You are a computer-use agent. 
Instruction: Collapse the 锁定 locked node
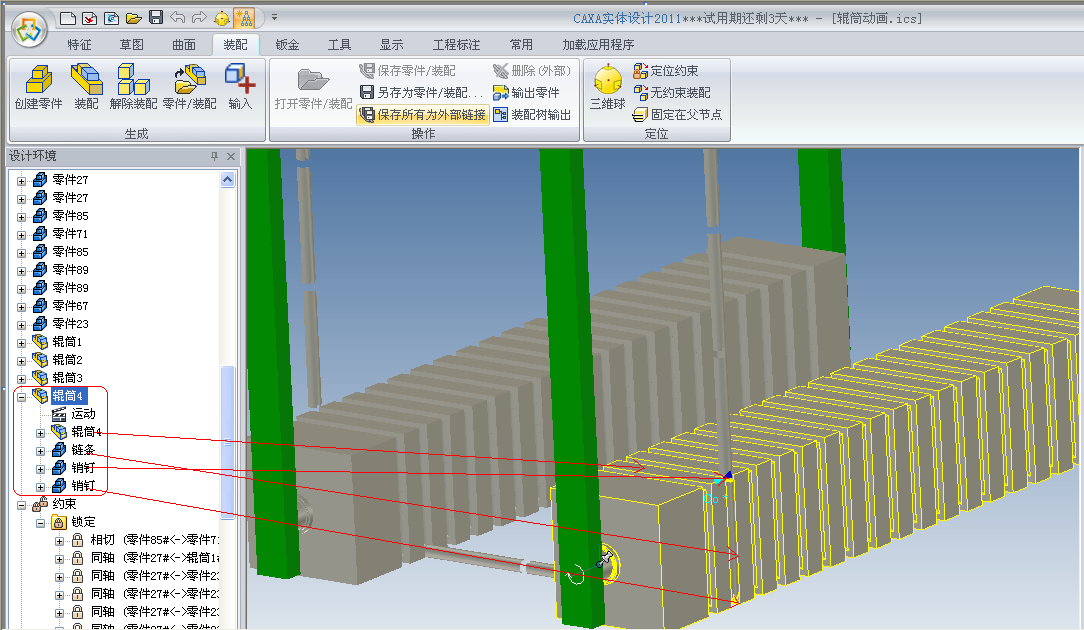coord(41,523)
